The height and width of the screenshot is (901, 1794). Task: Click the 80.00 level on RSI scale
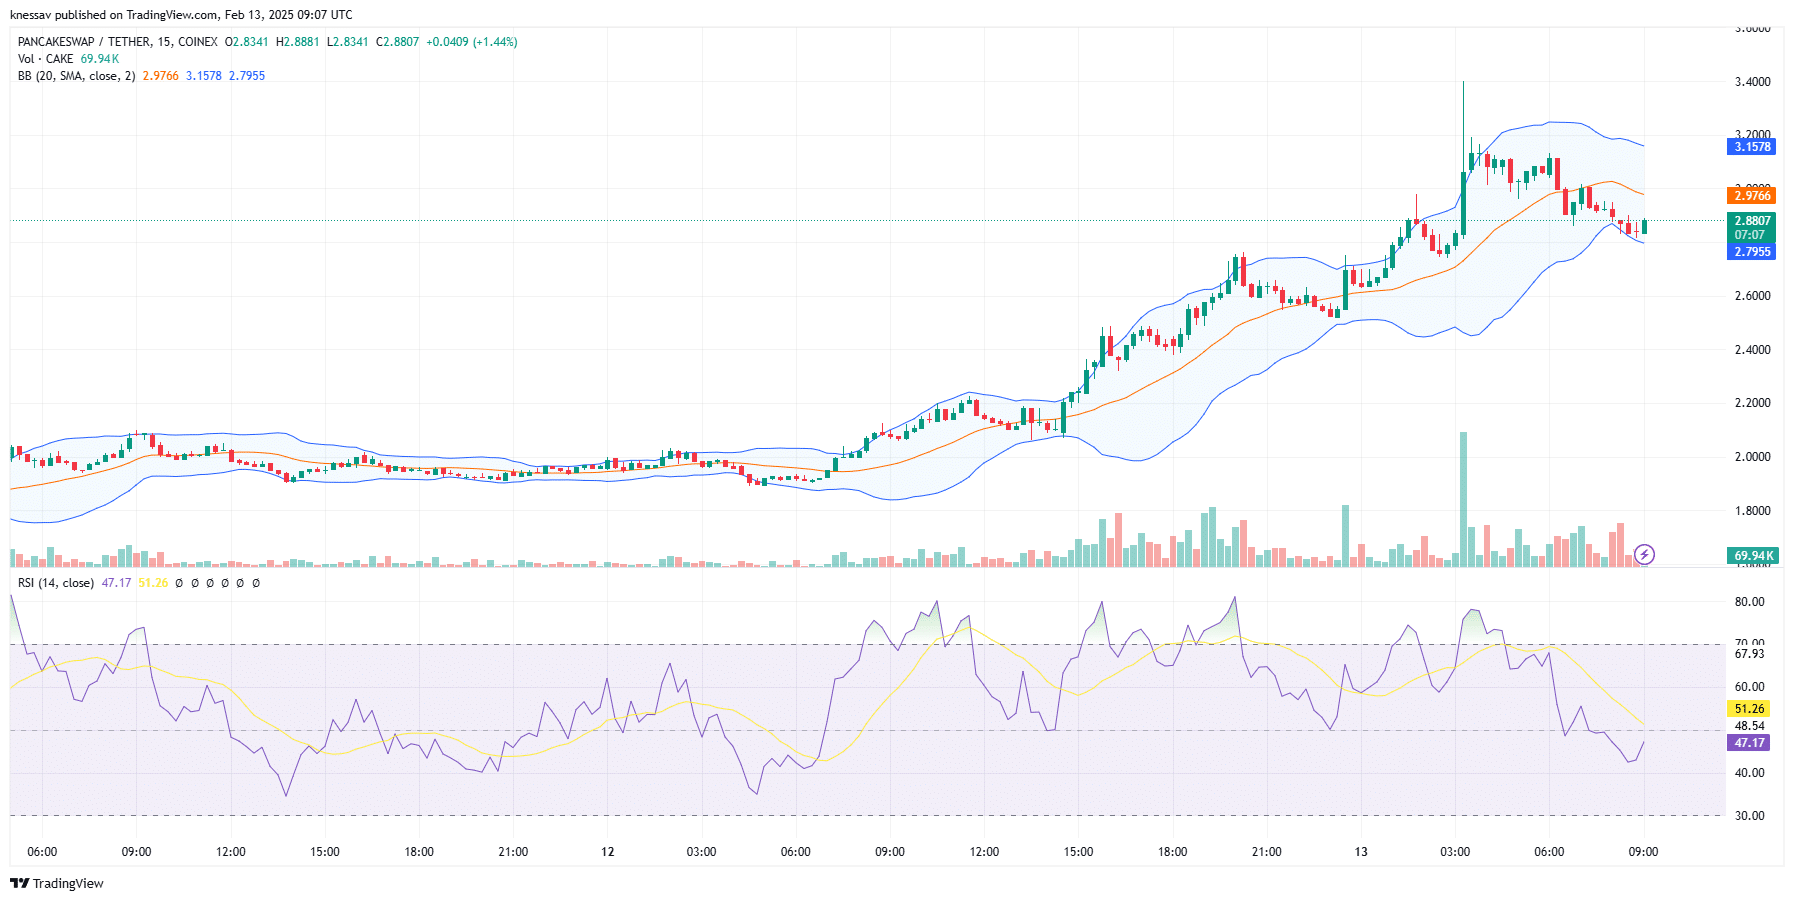(1749, 602)
